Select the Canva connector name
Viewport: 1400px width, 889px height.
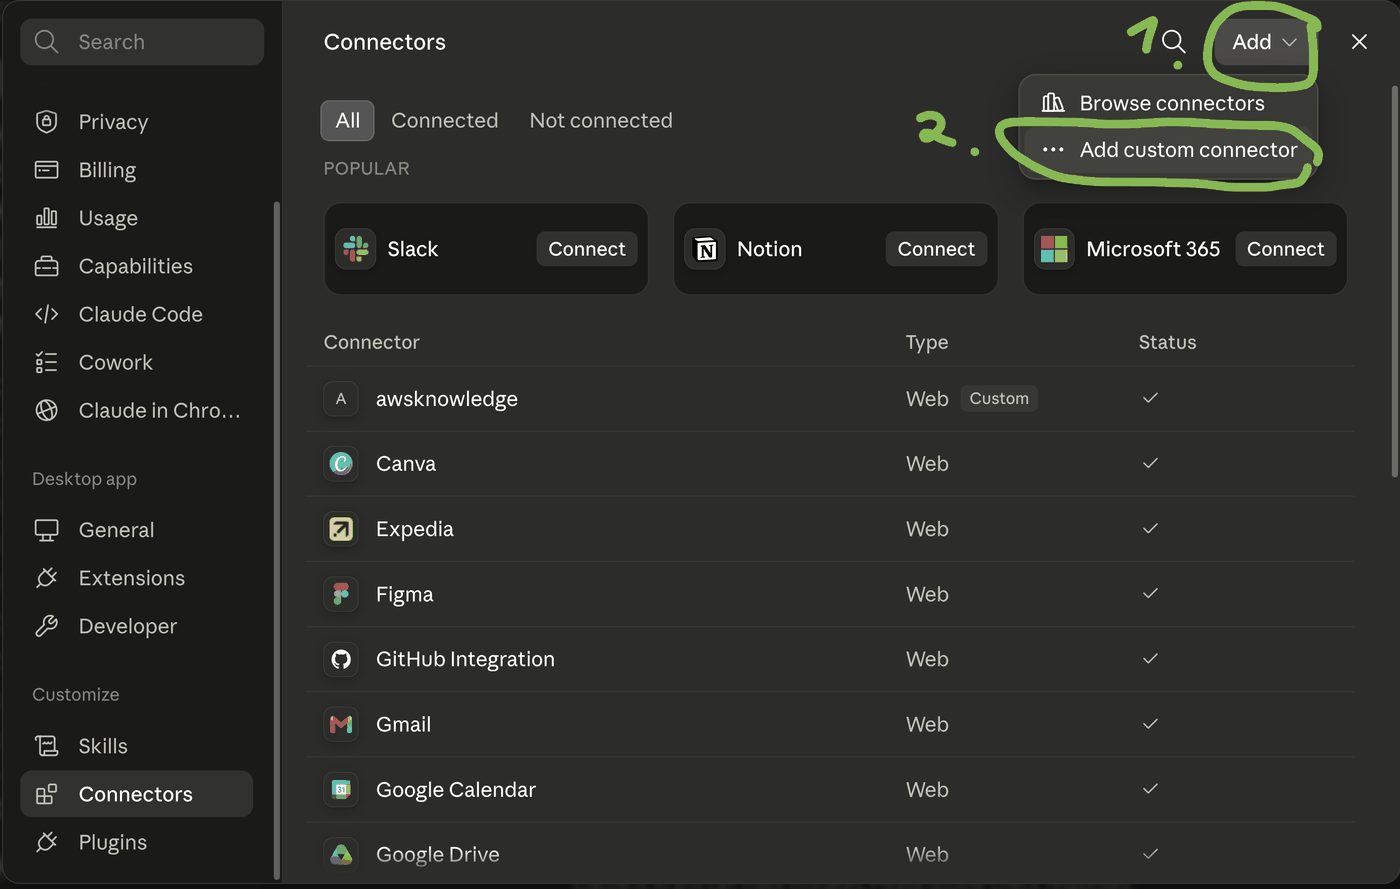406,464
